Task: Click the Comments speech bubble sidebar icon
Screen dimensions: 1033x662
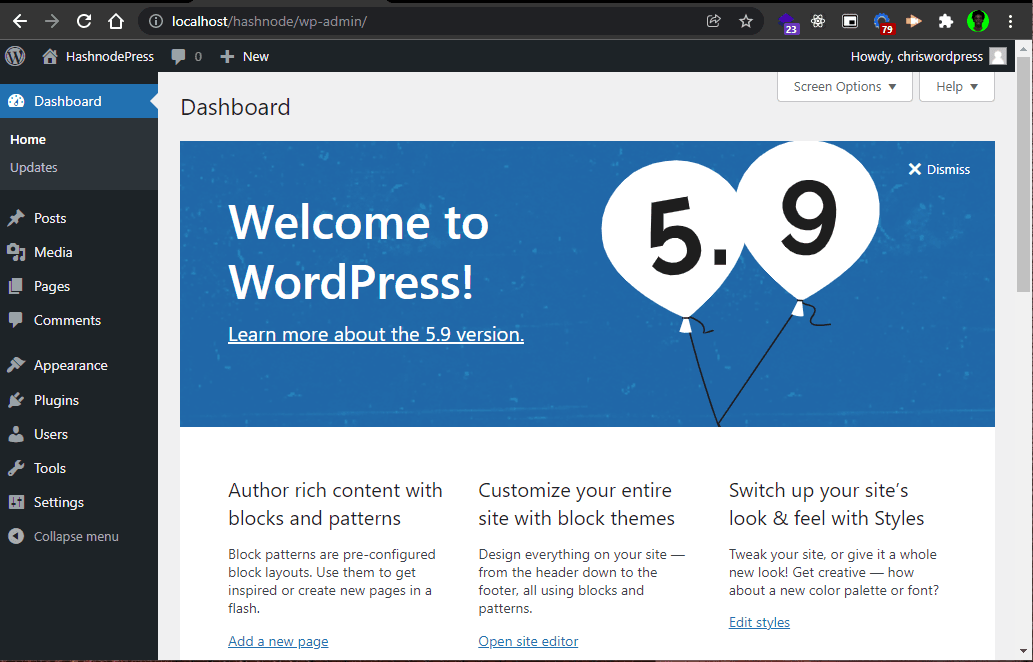Action: tap(16, 320)
